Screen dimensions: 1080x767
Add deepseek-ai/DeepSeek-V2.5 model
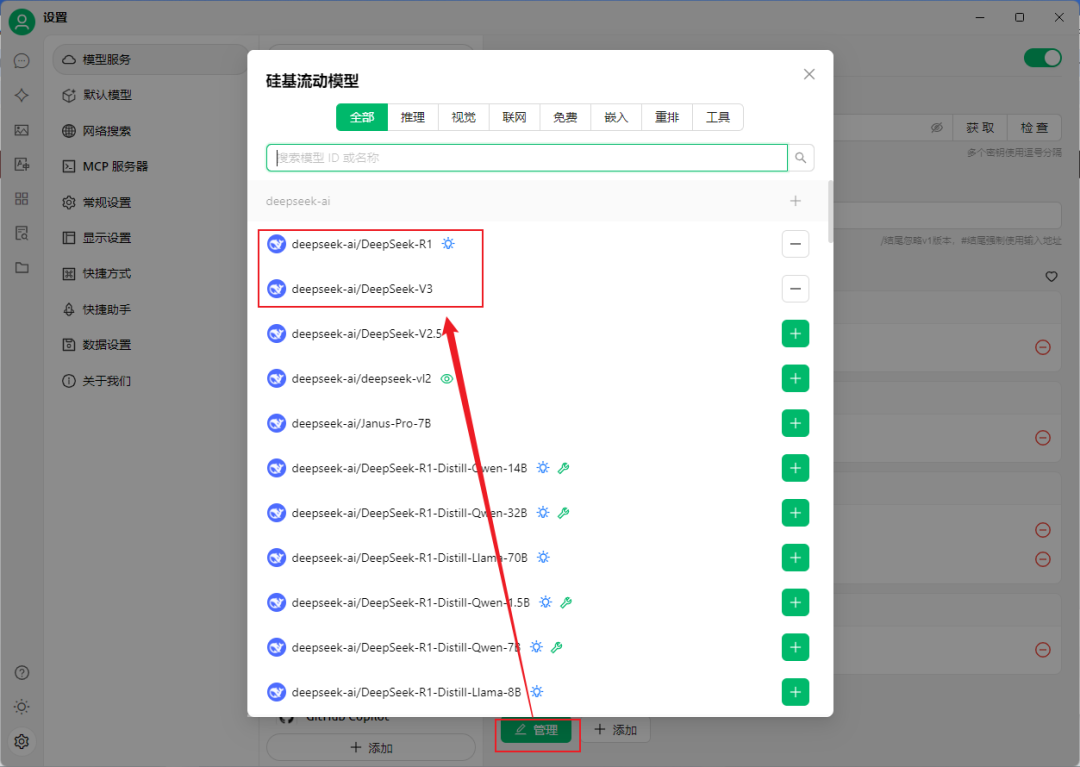[796, 334]
